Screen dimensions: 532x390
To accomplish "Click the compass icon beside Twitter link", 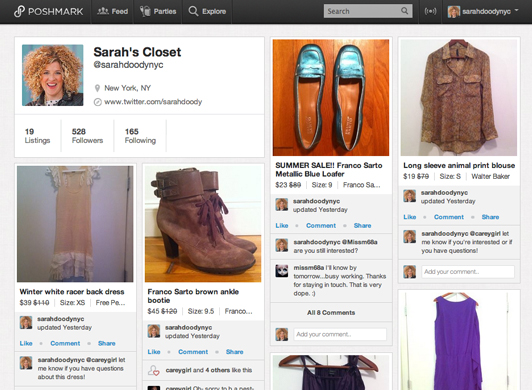I will (x=97, y=102).
